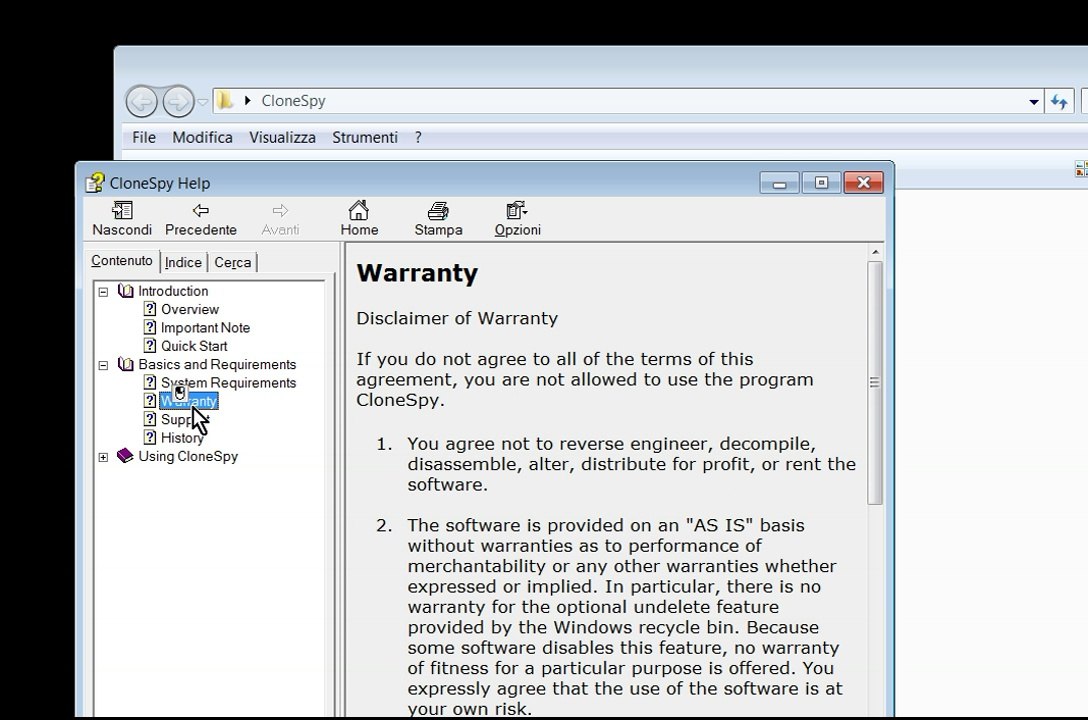Image resolution: width=1088 pixels, height=720 pixels.
Task: Open the File menu in Explorer
Action: tap(144, 137)
